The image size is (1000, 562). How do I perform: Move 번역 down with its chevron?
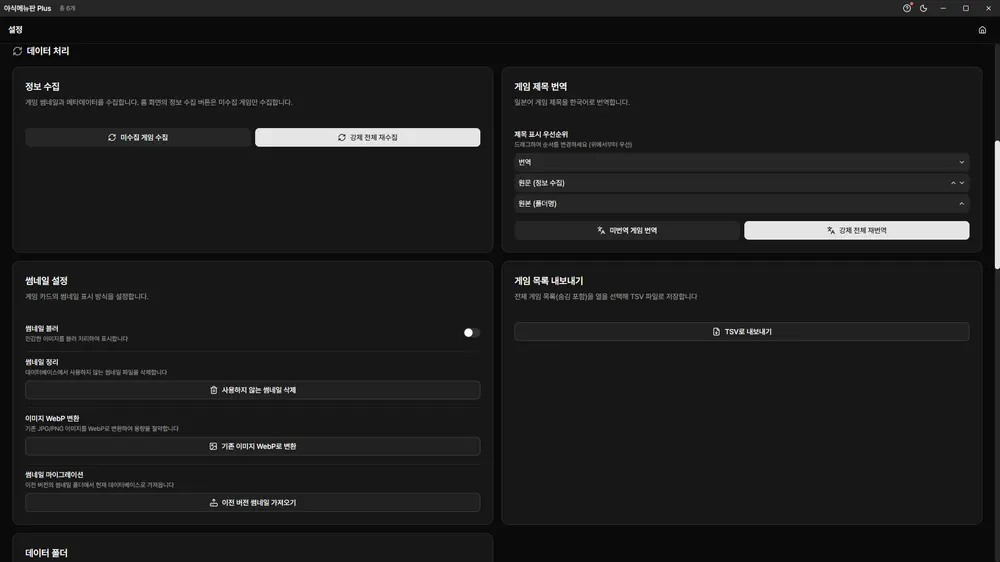tap(962, 163)
